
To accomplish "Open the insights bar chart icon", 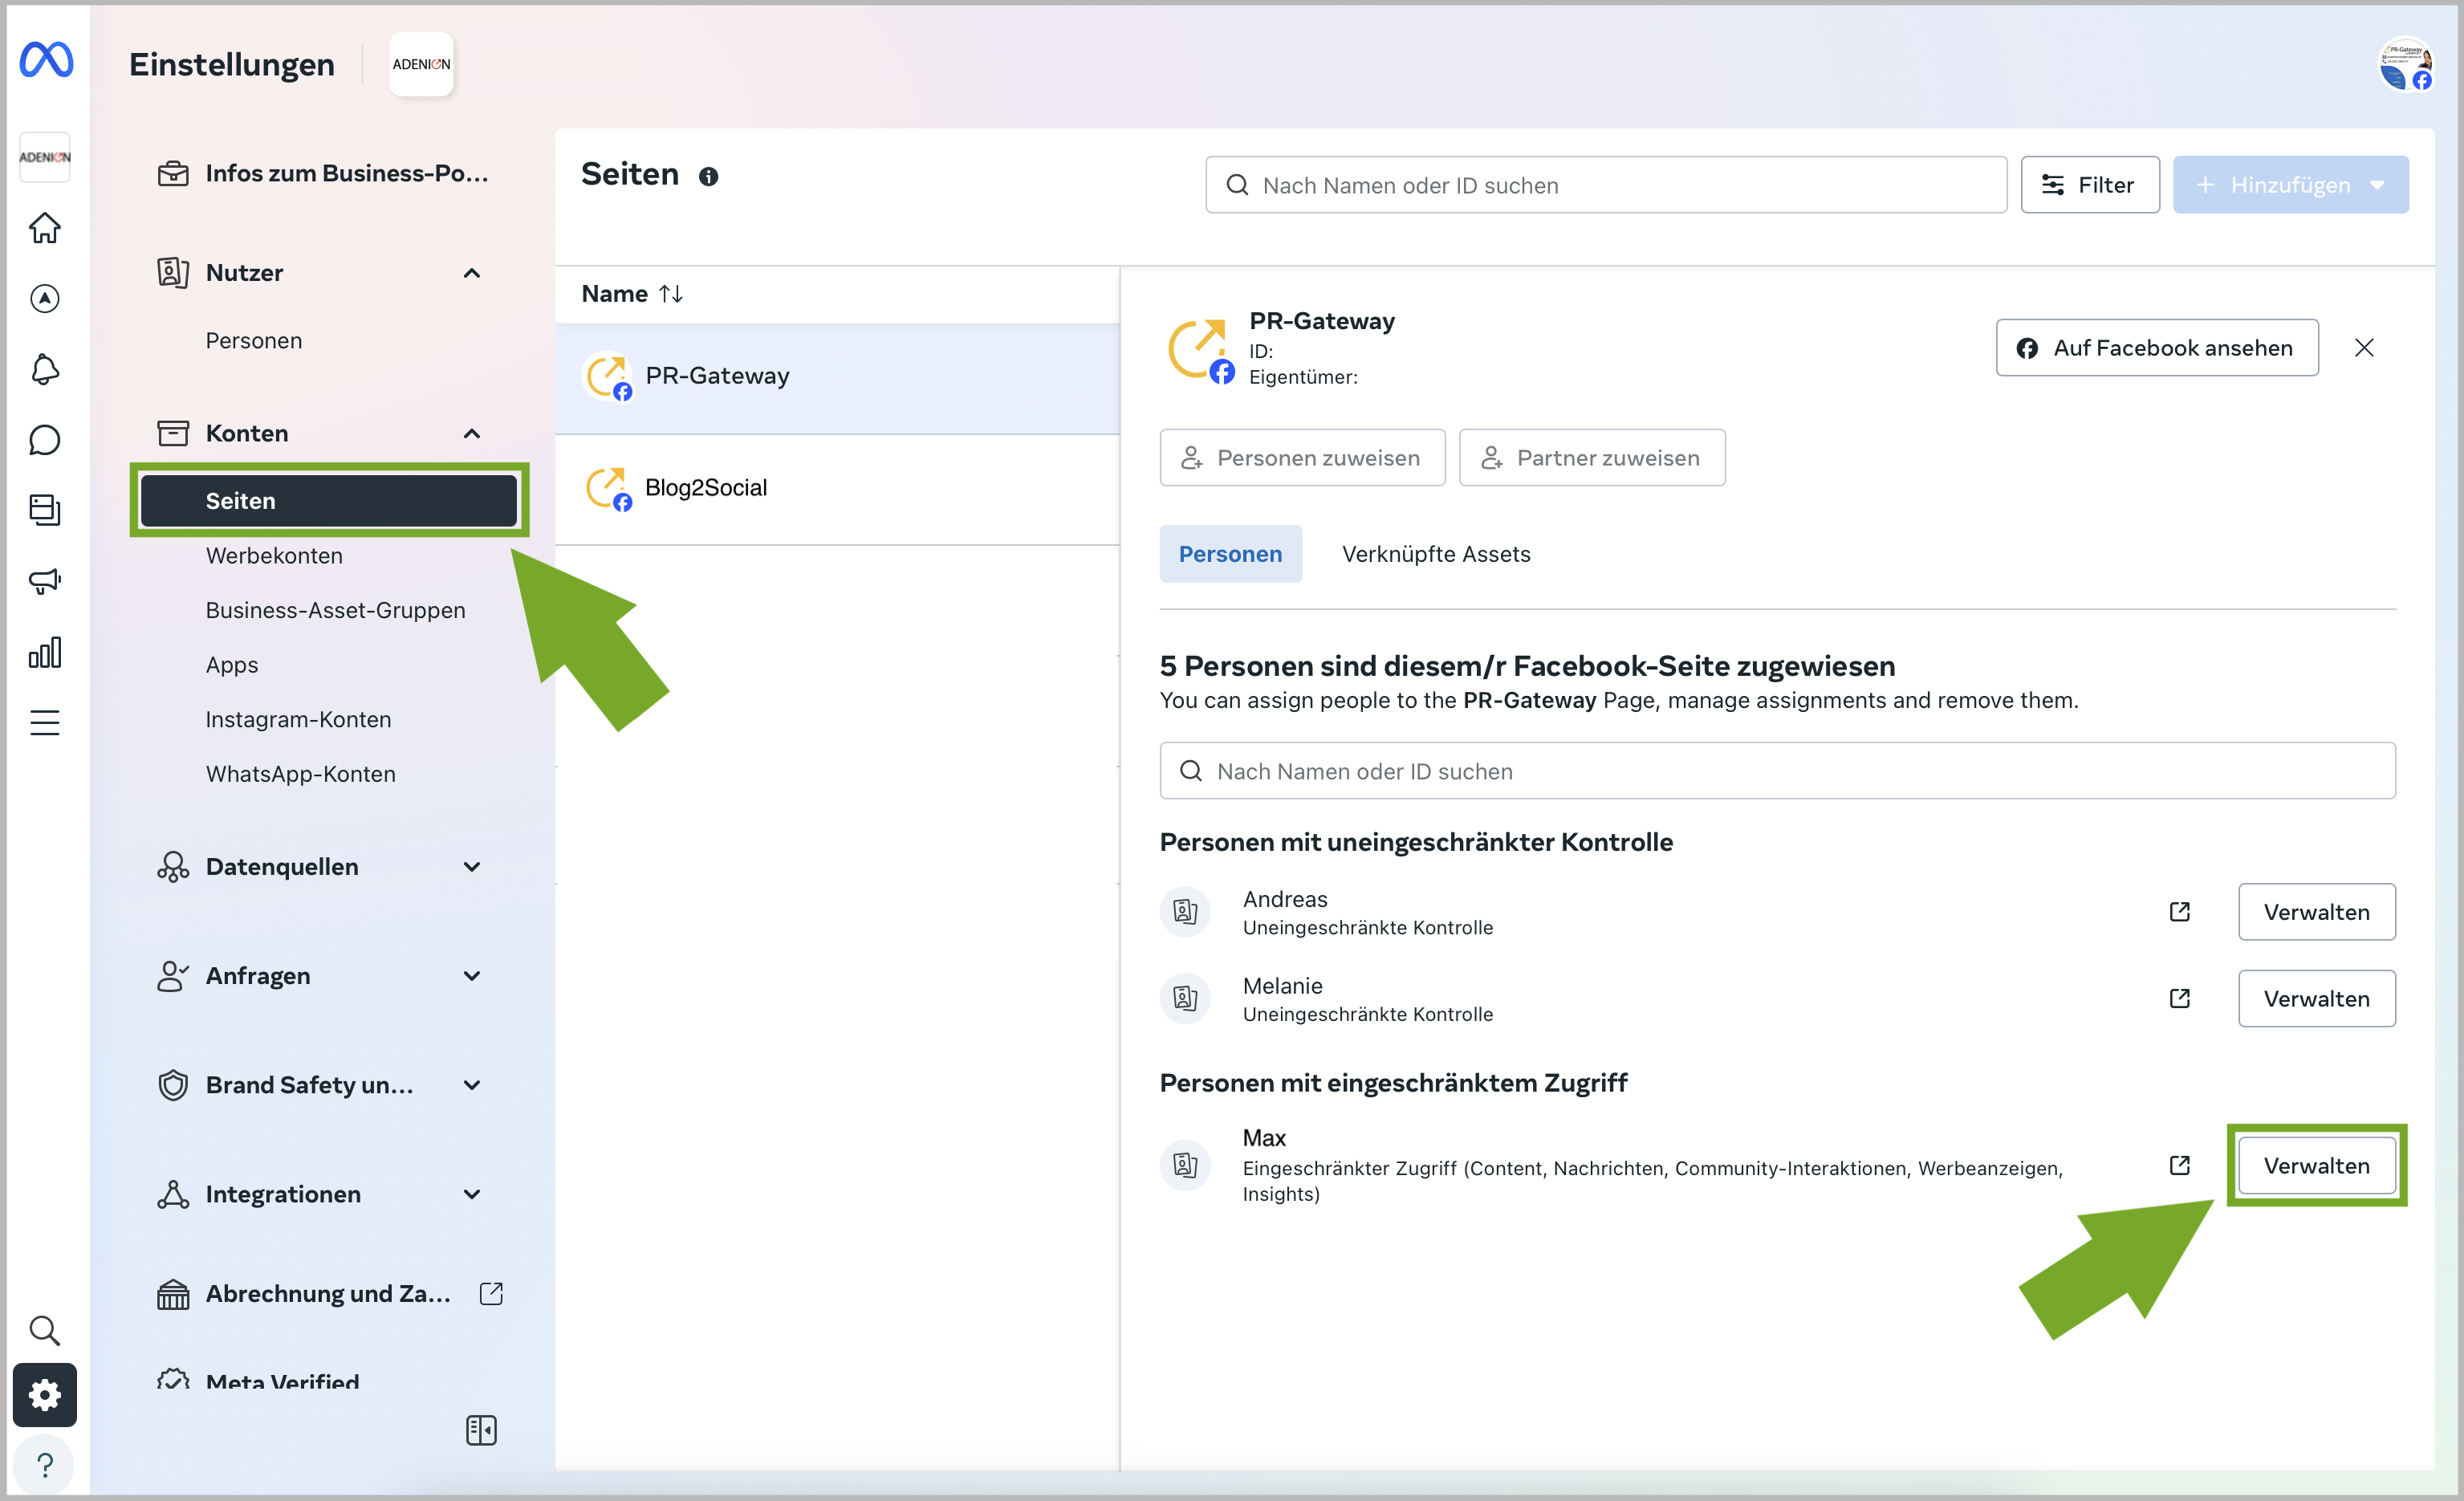I will (45, 652).
